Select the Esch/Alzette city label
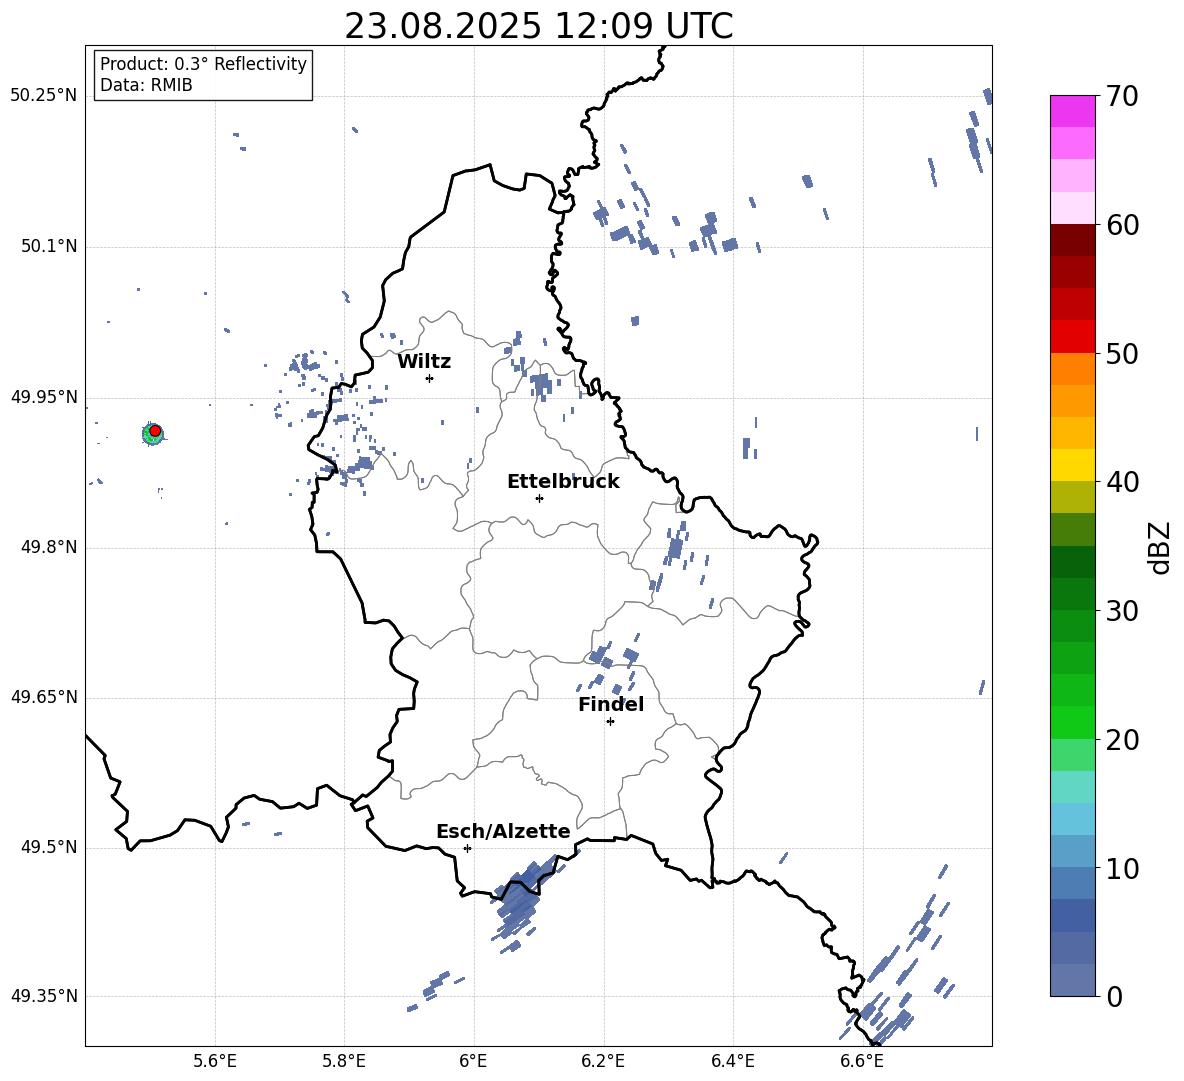 click(x=503, y=832)
